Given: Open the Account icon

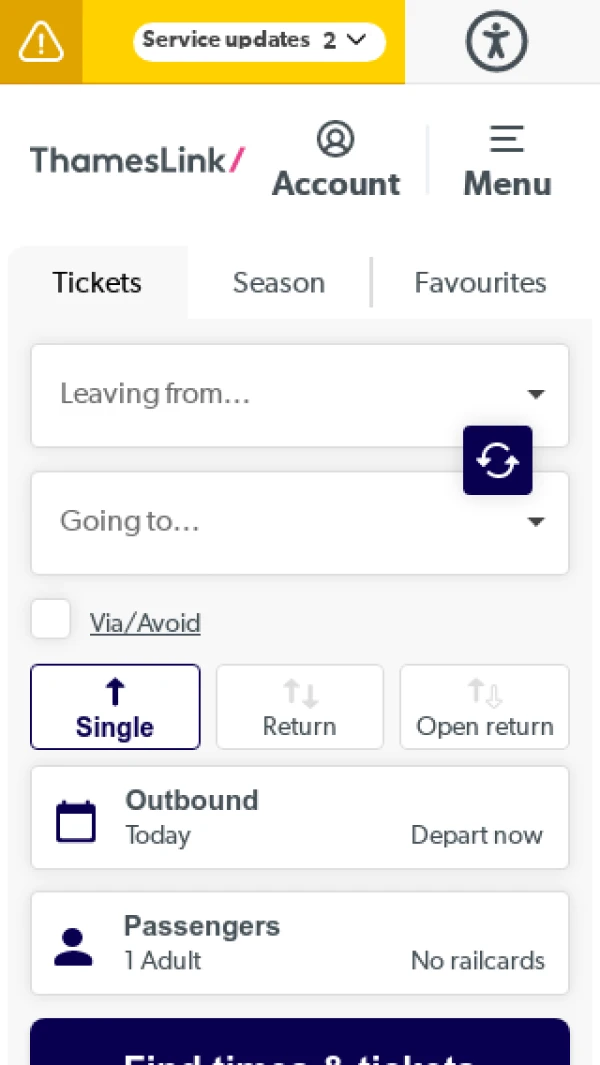Looking at the screenshot, I should (x=336, y=140).
